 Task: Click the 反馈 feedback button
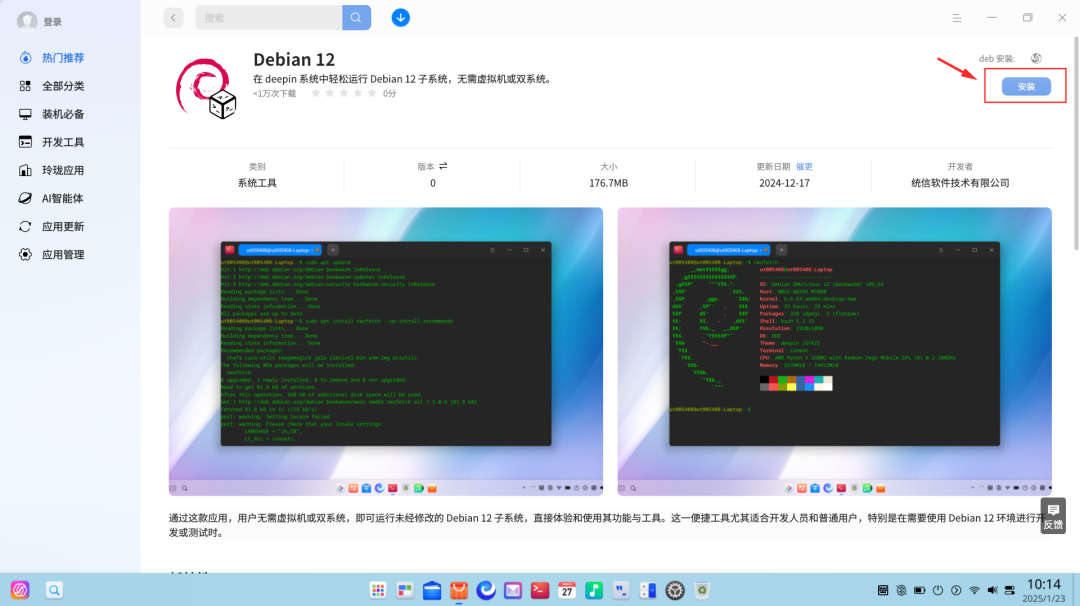(1053, 516)
